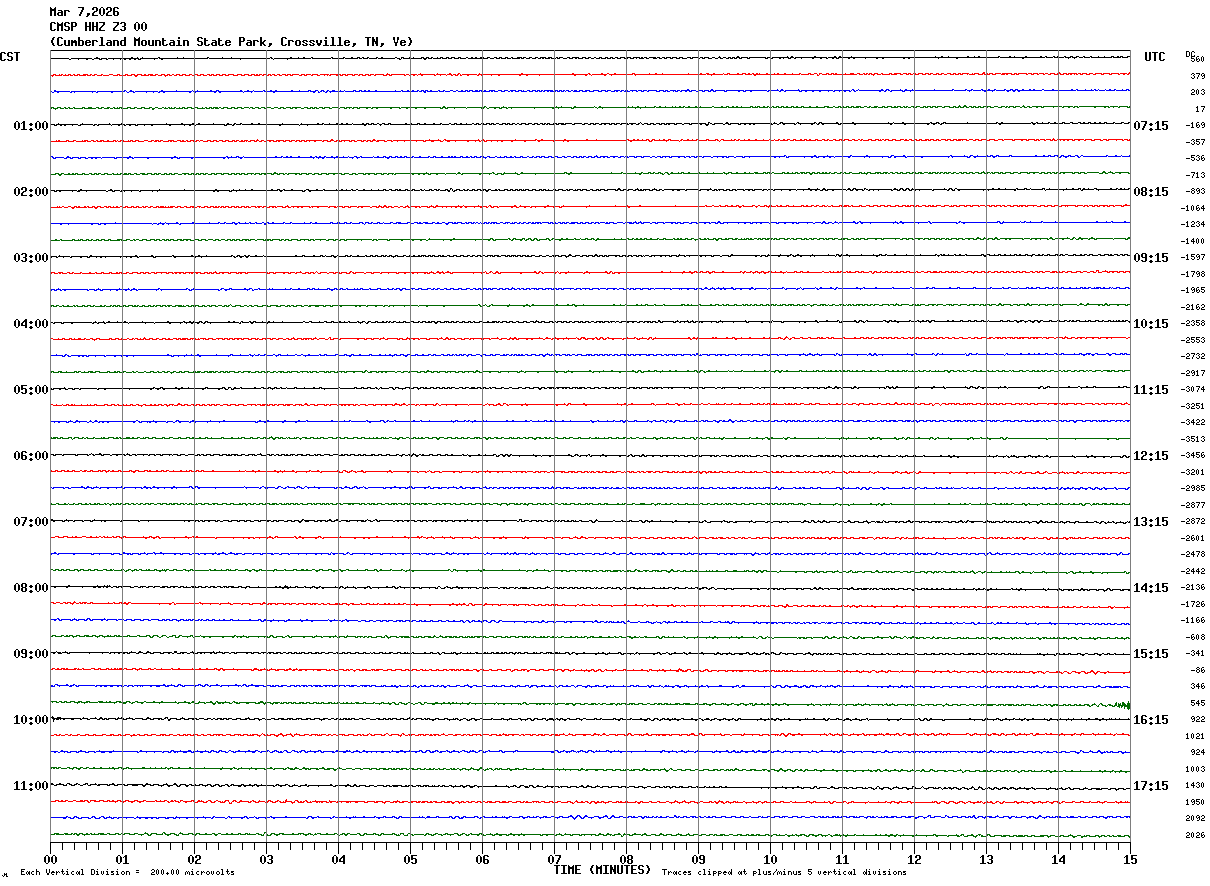
Task: Click the CST time label '04:00'
Action: coord(30,324)
